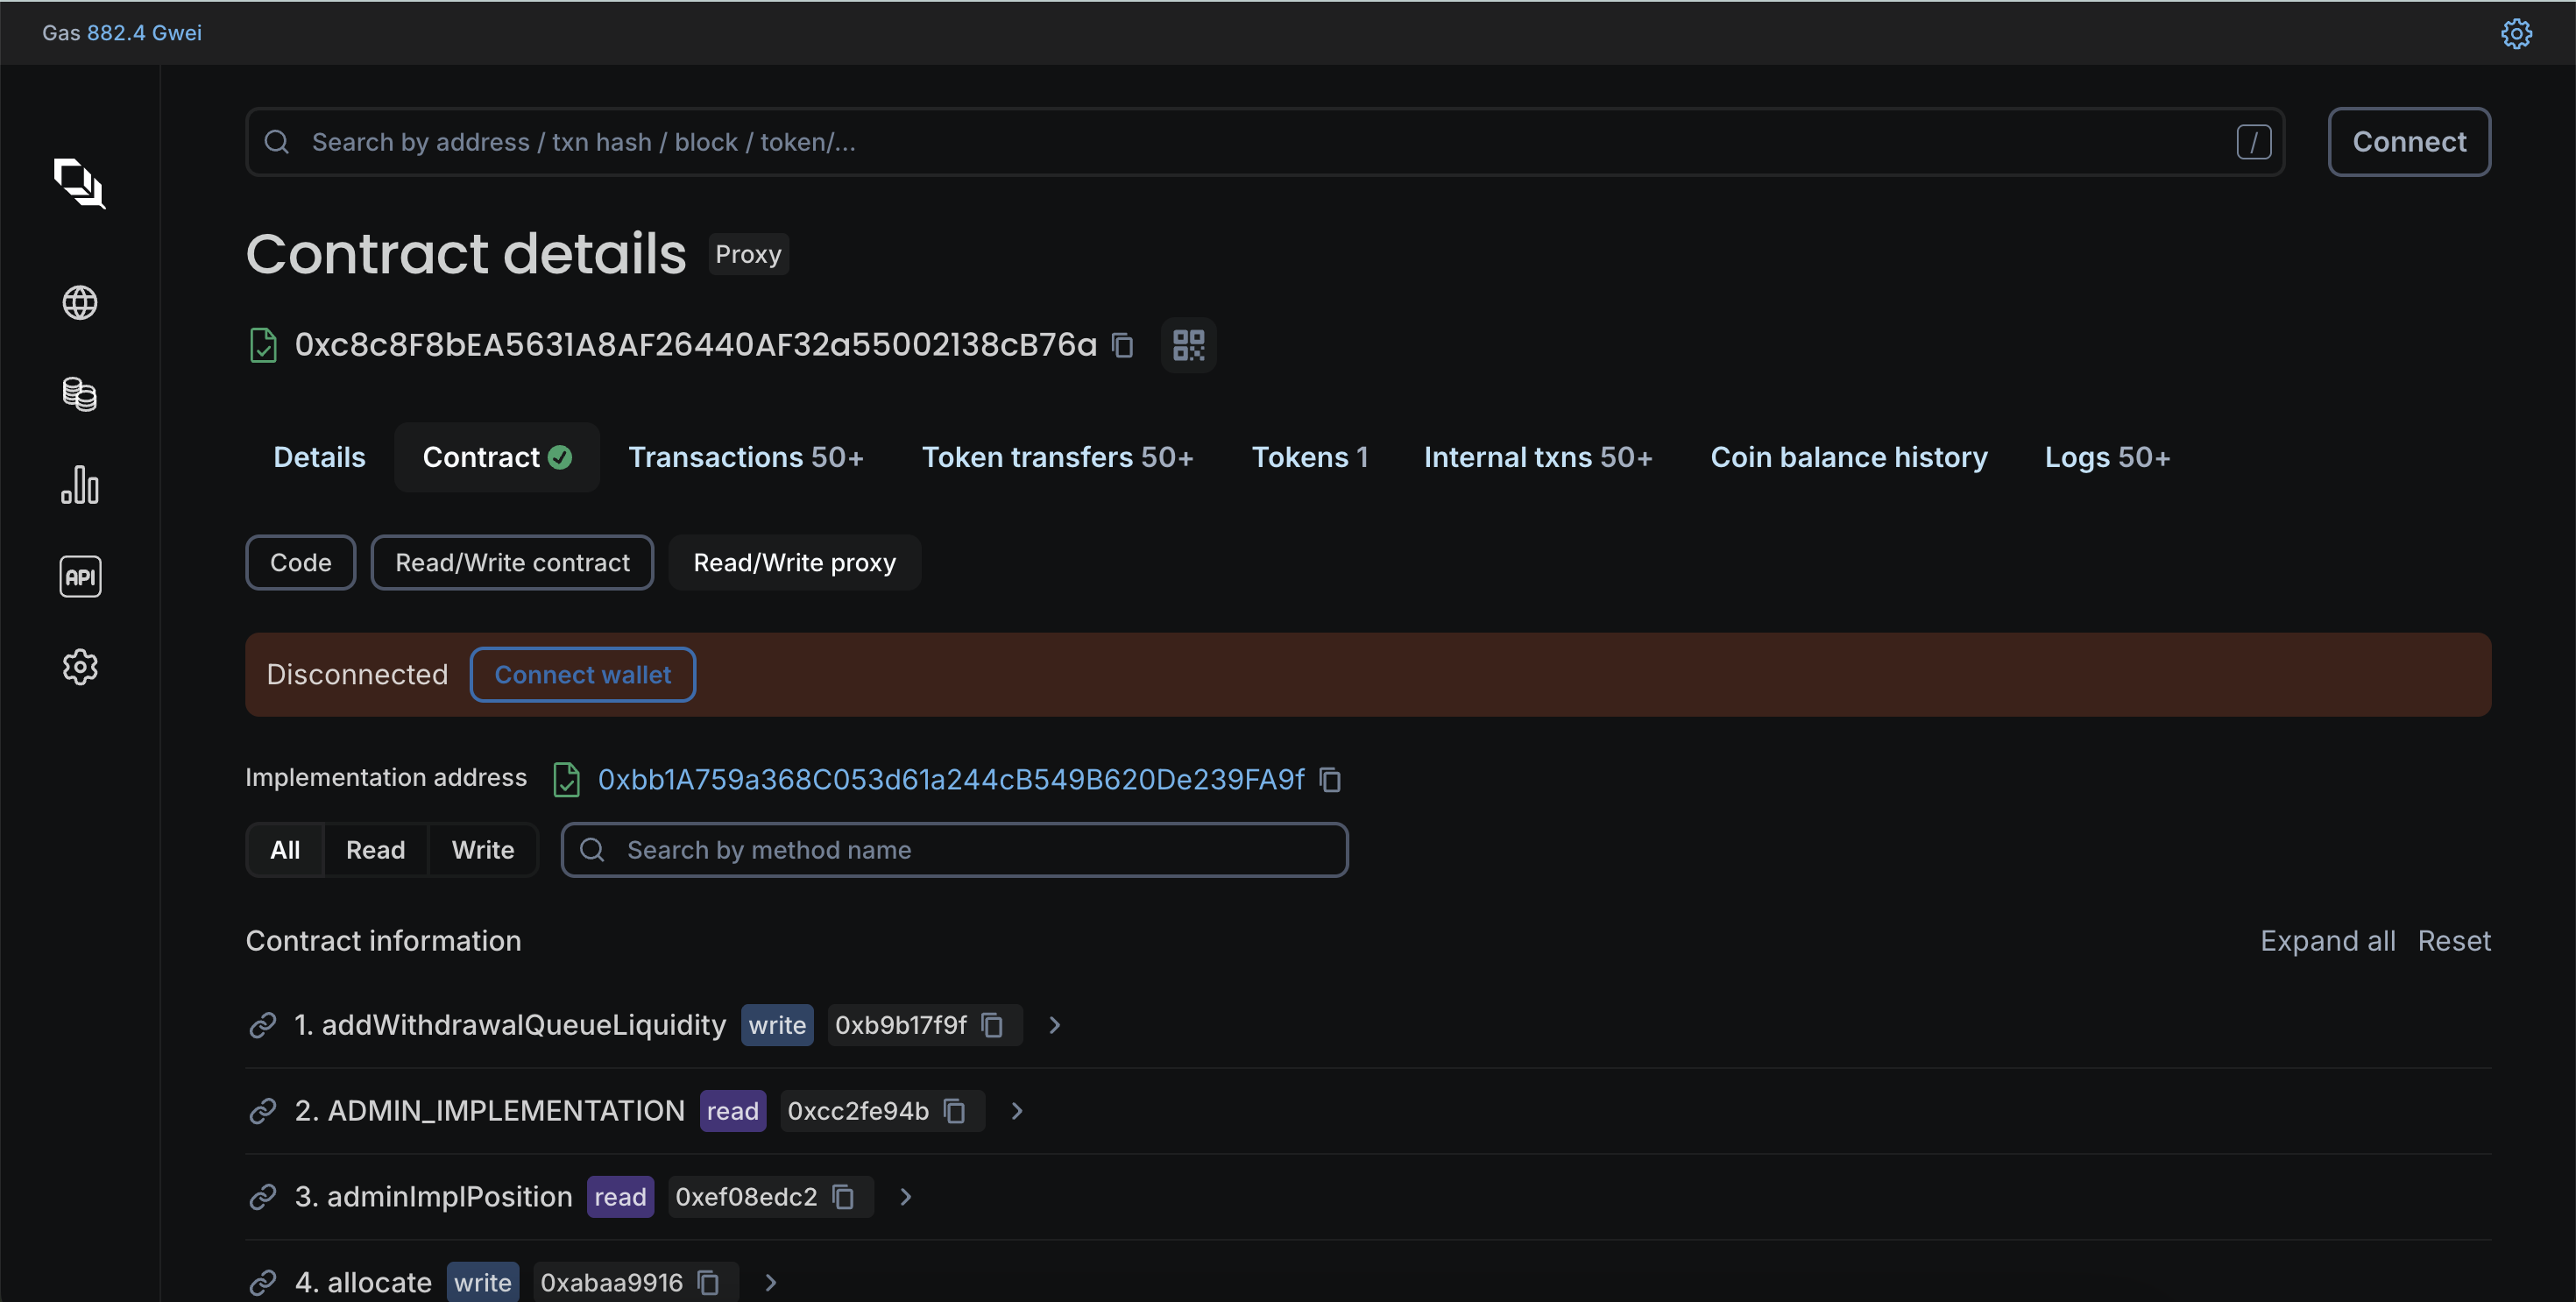Copy the contract address 0xc8c8F8...B76a

tap(1123, 345)
